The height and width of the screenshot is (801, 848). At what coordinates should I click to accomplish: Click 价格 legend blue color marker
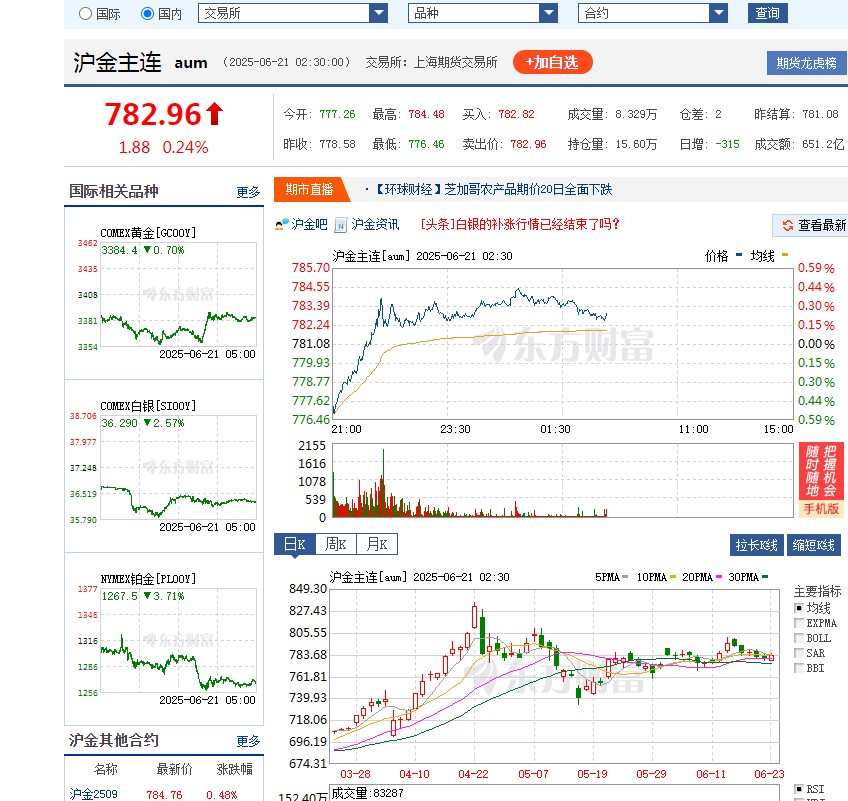(739, 255)
